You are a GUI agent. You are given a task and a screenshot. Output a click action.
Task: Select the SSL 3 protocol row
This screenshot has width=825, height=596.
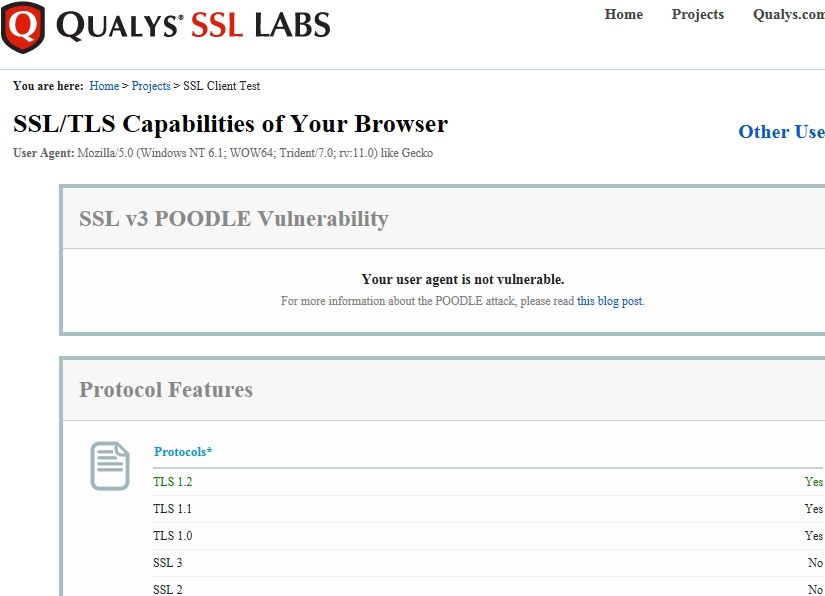point(488,563)
